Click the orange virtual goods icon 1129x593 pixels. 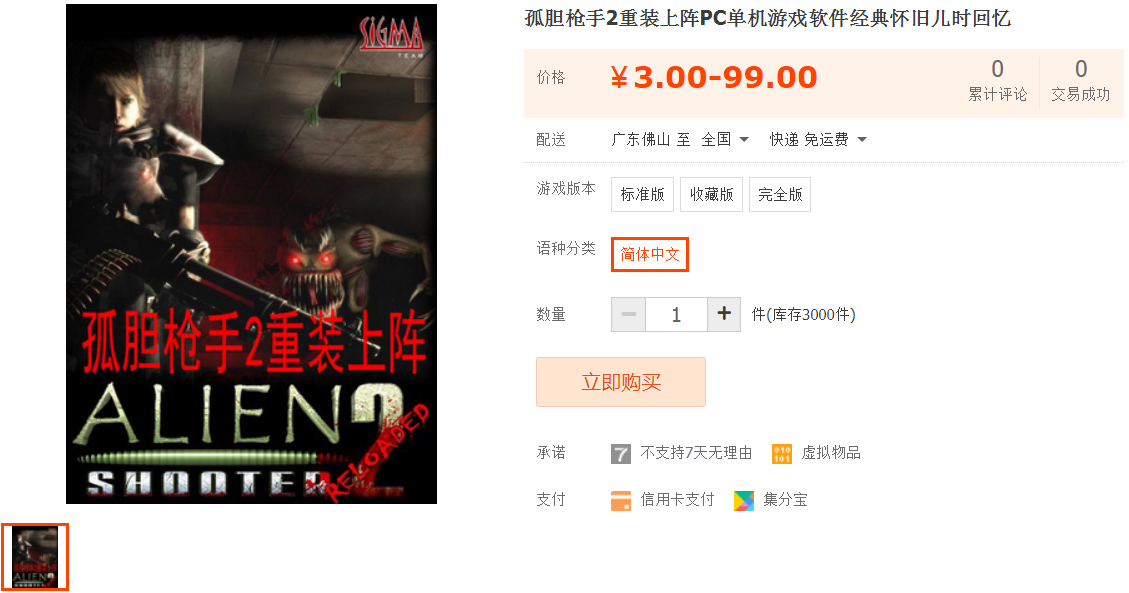782,453
